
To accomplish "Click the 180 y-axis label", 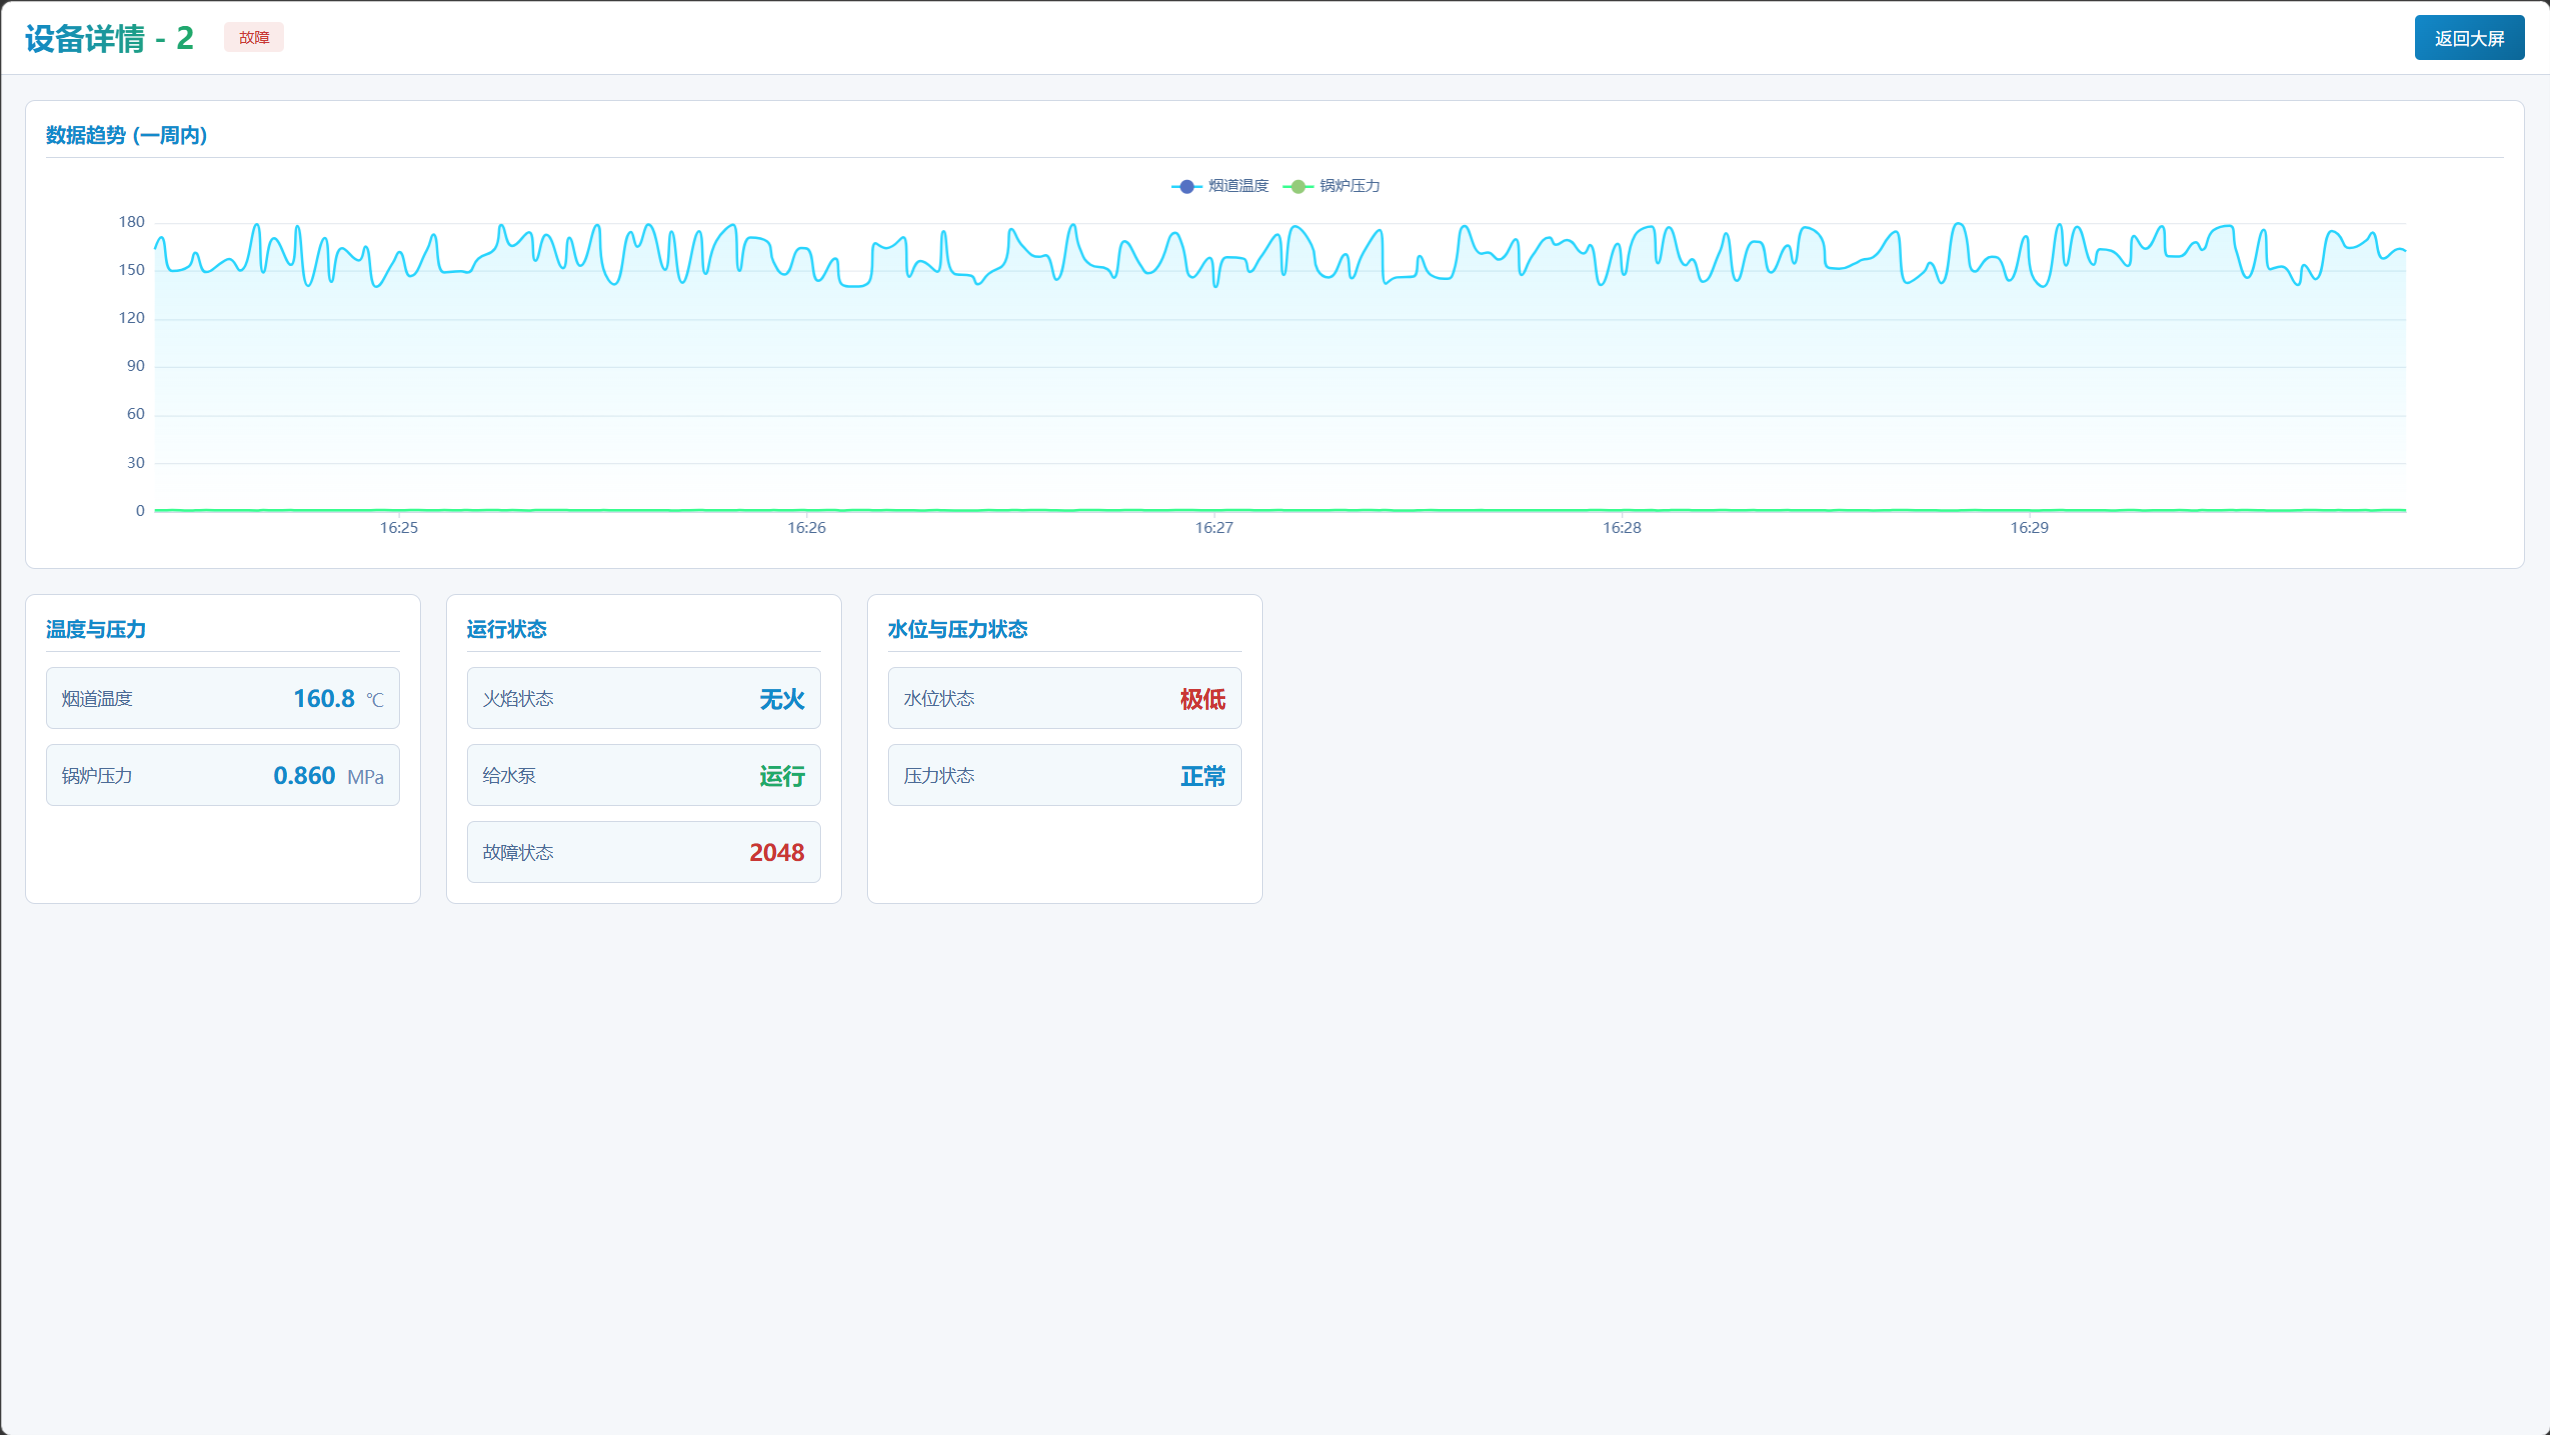I will point(132,222).
